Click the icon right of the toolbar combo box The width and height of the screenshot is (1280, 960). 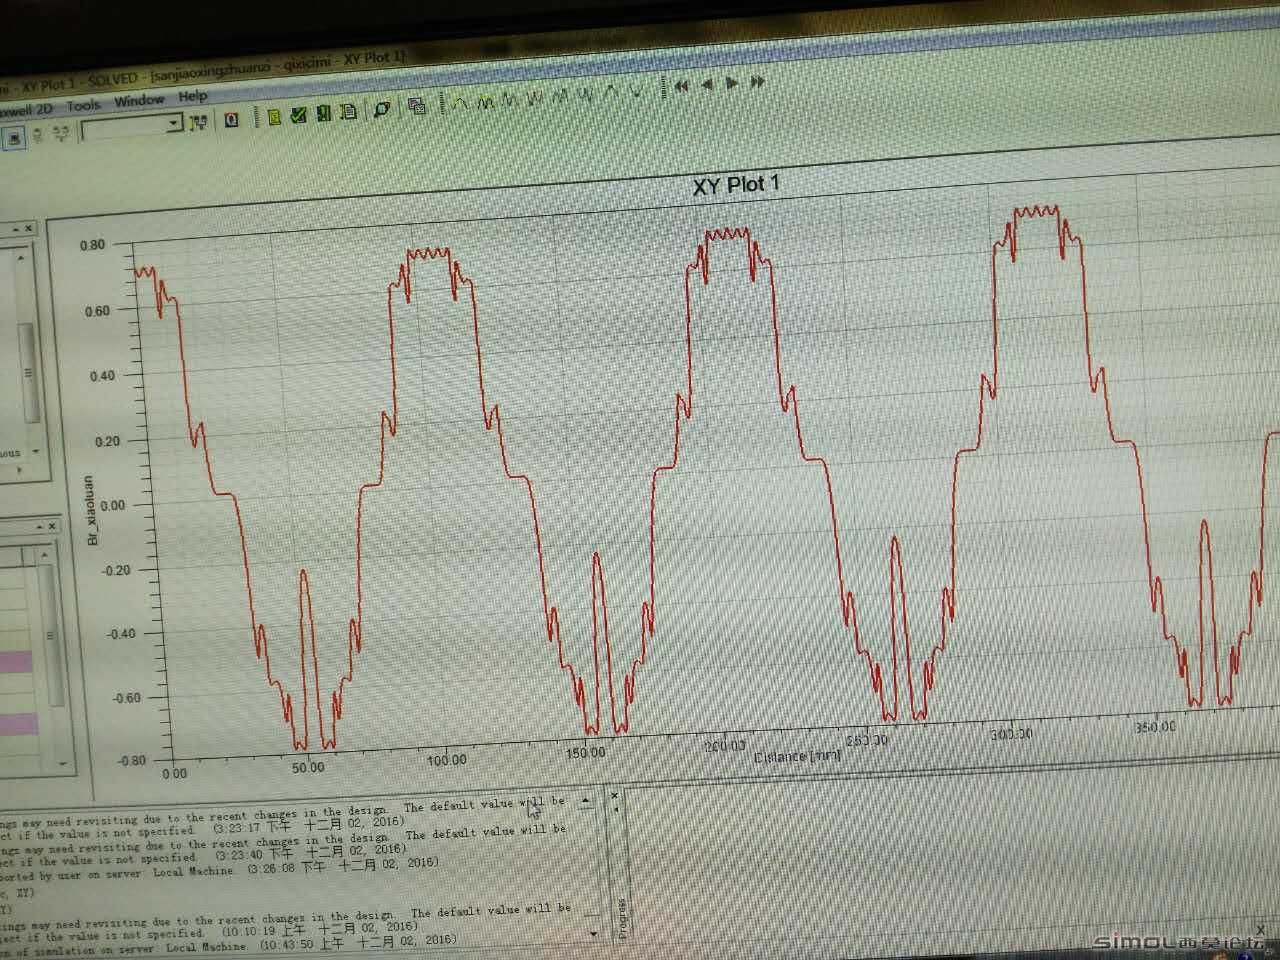coord(198,122)
